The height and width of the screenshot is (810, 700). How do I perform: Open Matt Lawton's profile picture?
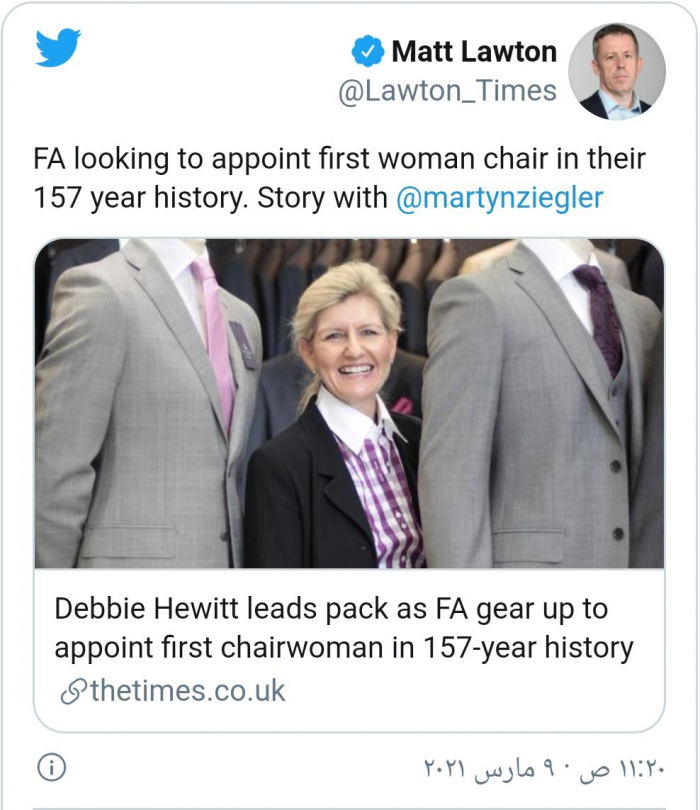click(616, 72)
